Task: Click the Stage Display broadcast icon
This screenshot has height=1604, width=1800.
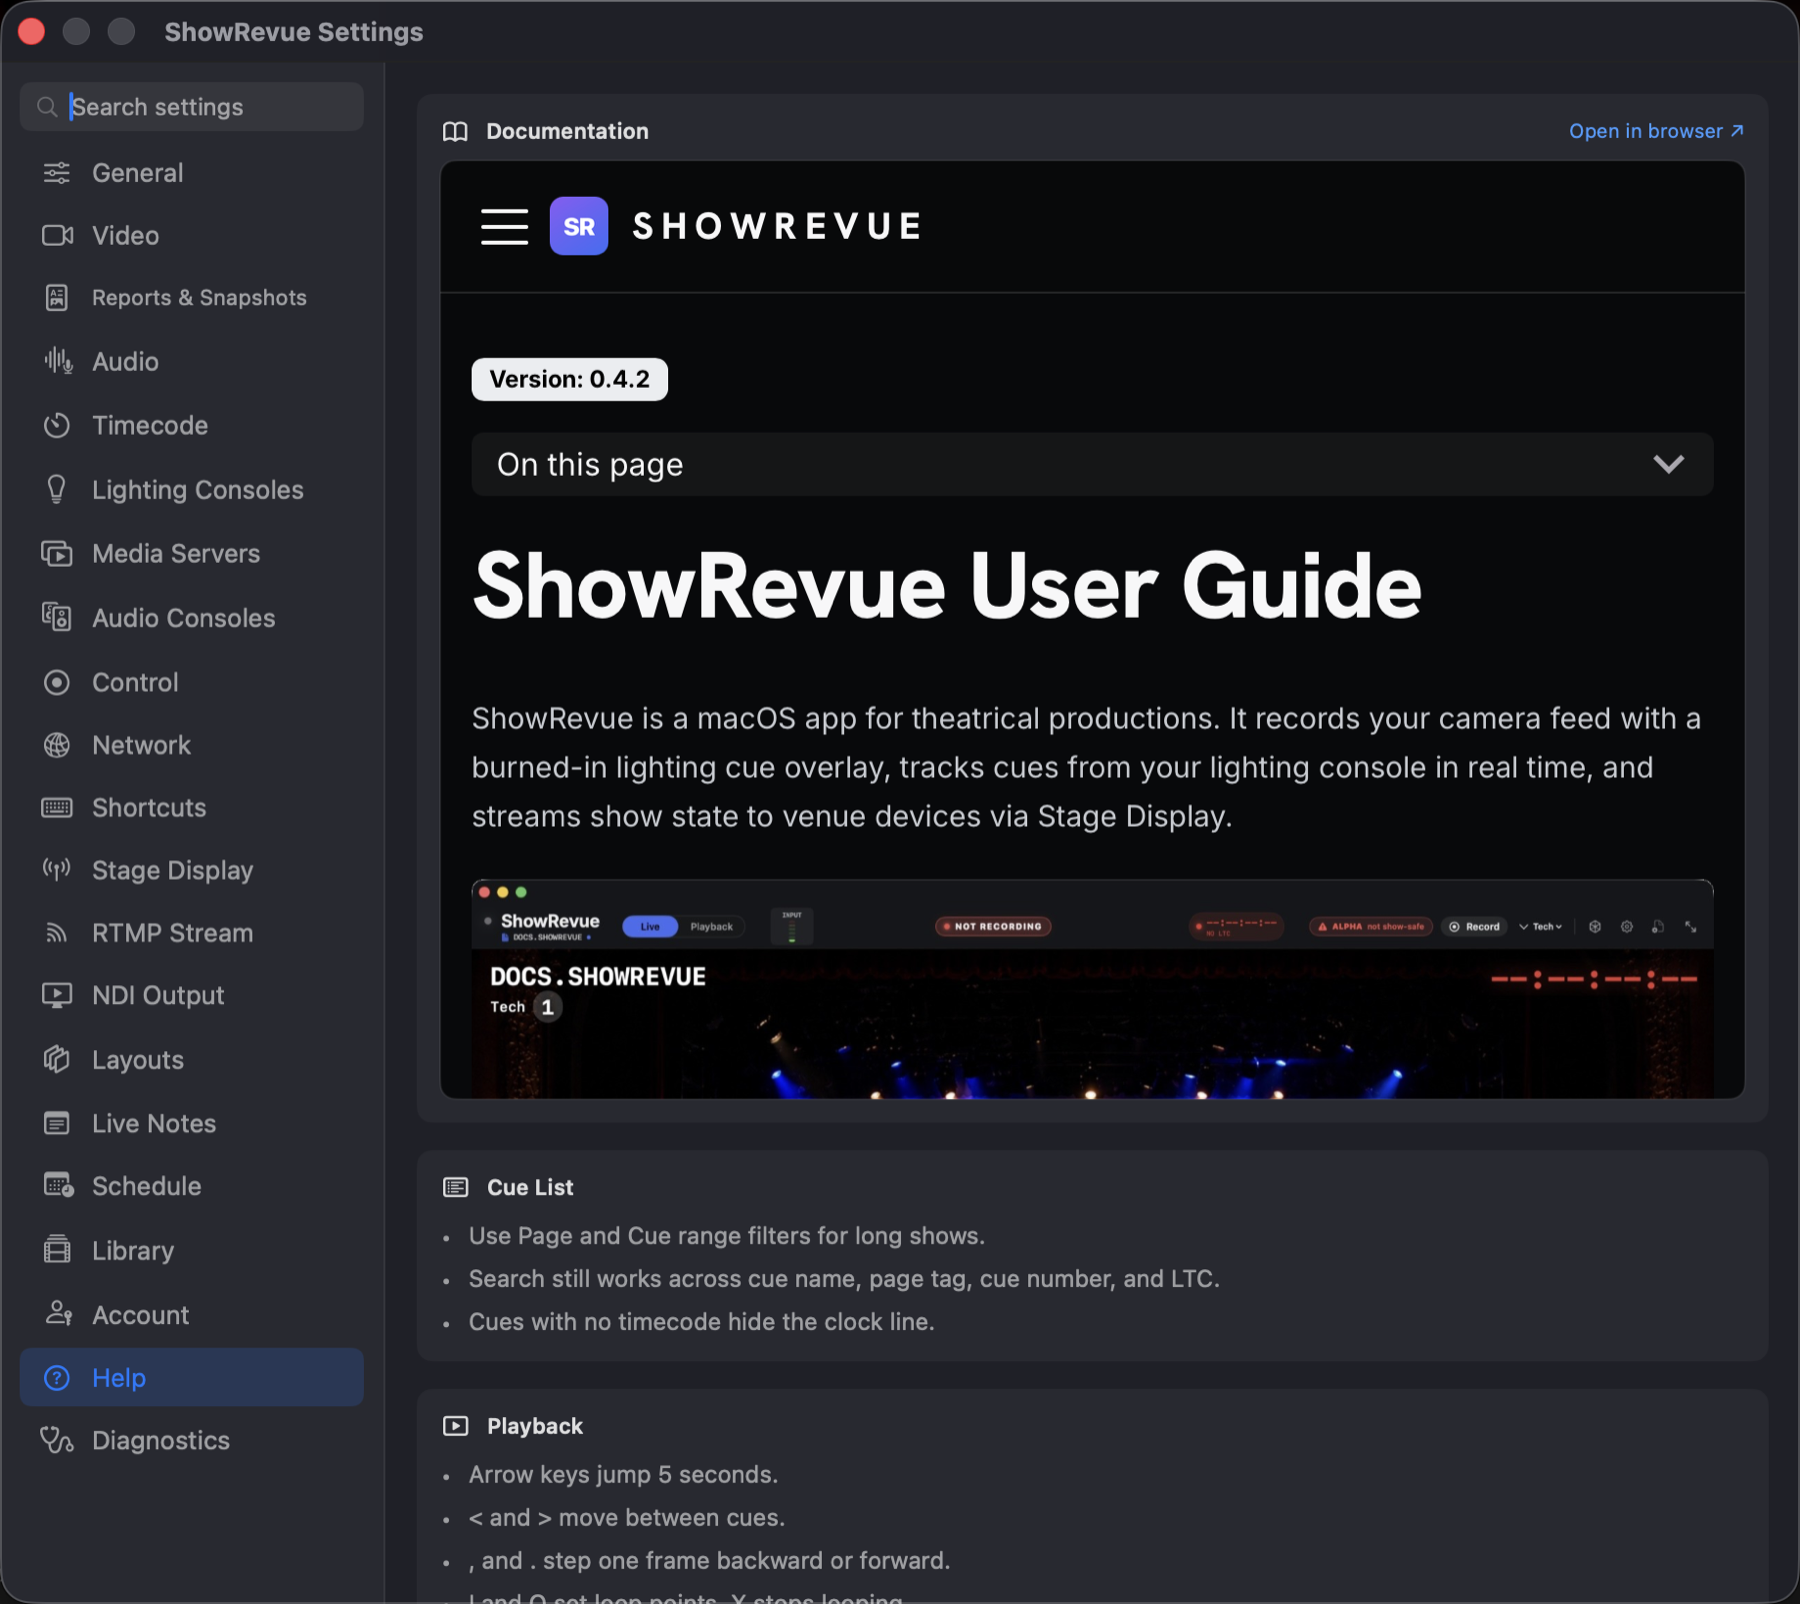Action: [x=57, y=870]
